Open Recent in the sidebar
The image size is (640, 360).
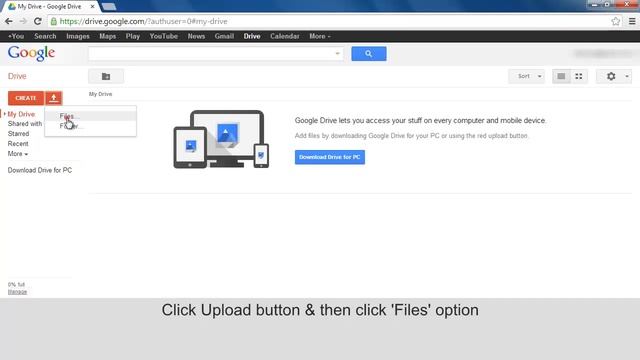coord(18,144)
